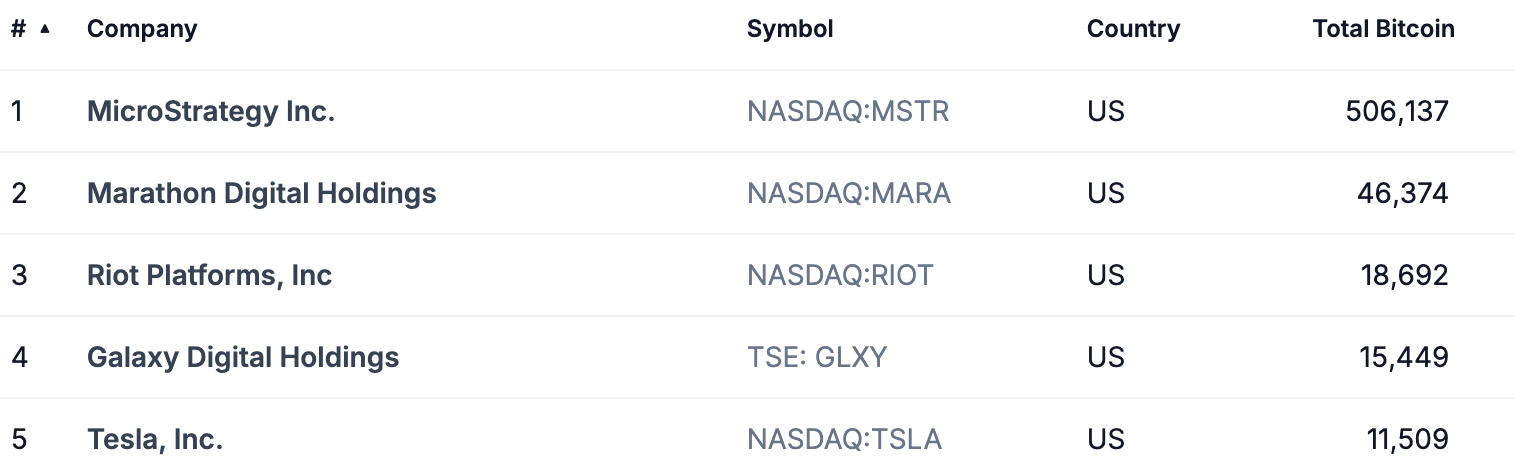Click the TSE: GLXY ticker symbol
This screenshot has height=471, width=1515.
tap(817, 357)
